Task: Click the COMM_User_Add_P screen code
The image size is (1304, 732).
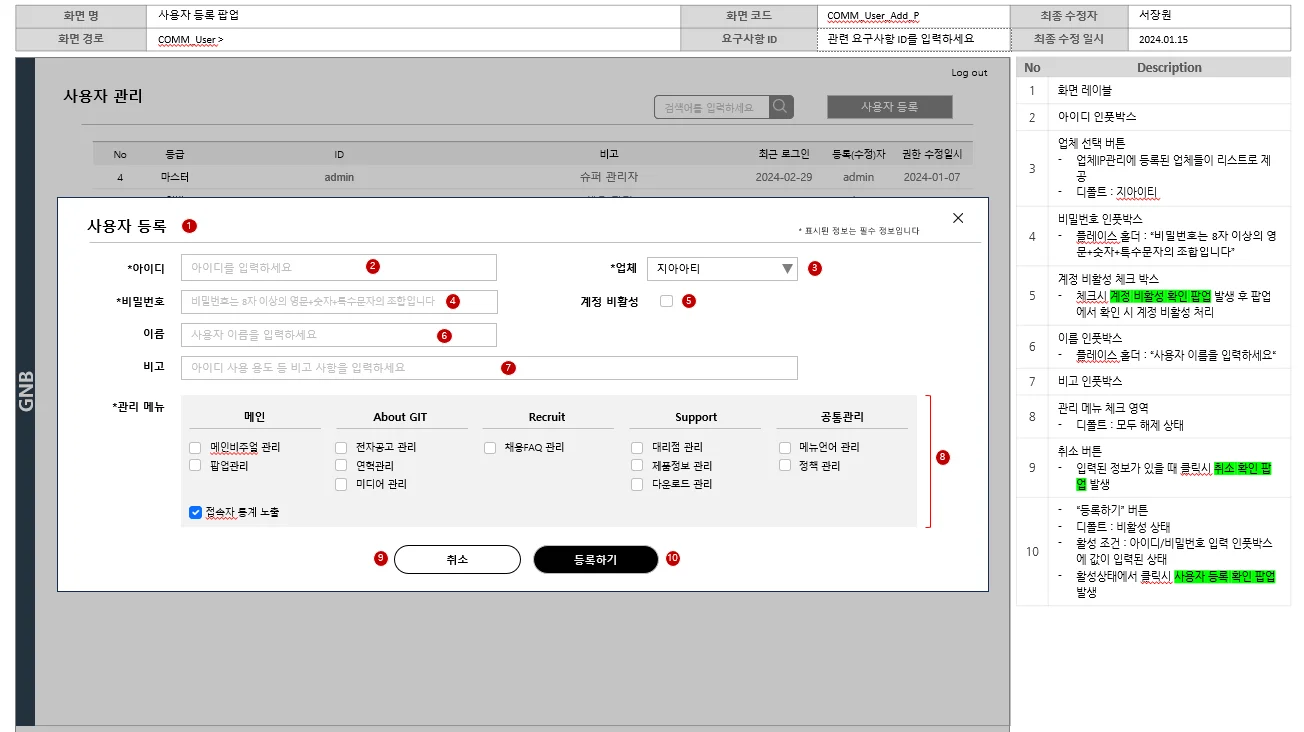Action: coord(873,16)
